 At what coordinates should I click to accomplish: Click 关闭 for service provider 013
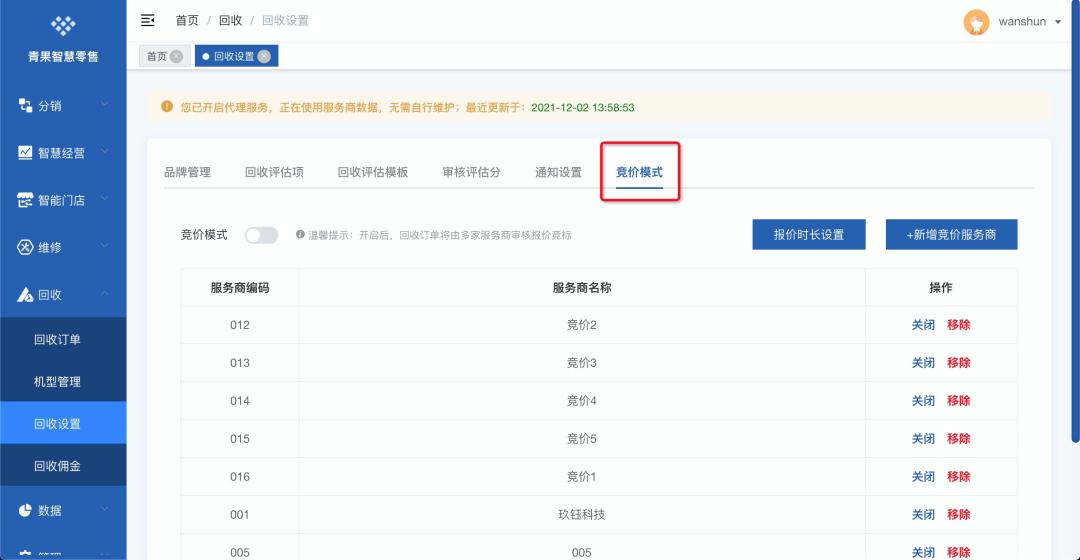(x=923, y=363)
